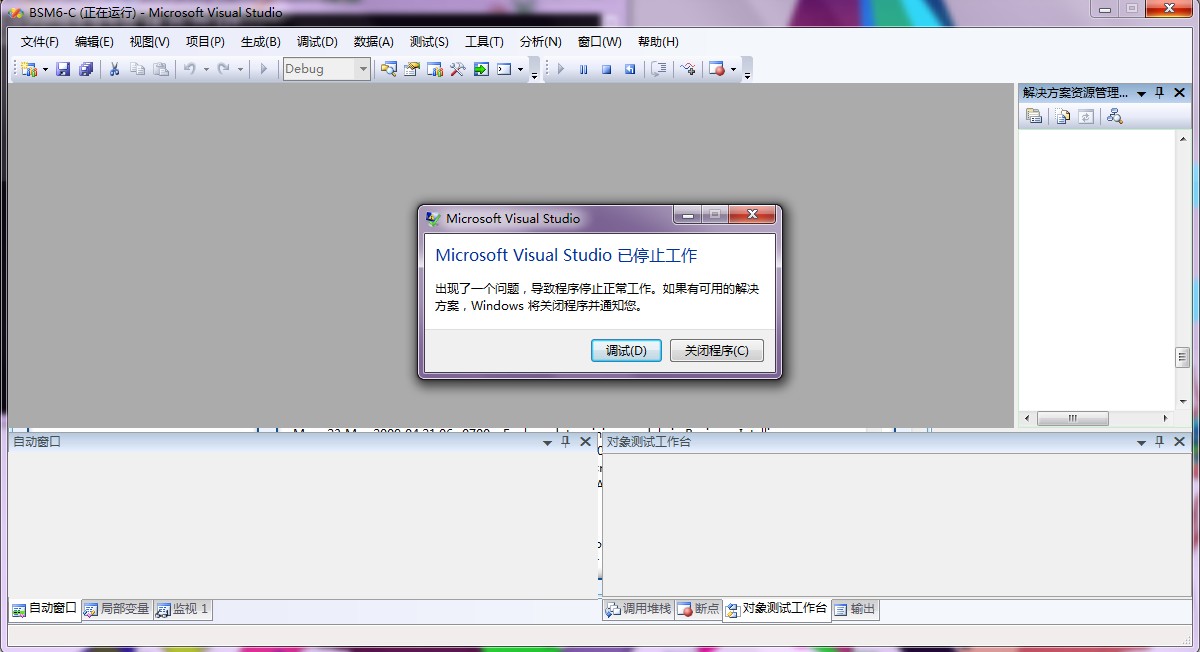This screenshot has height=652, width=1200.
Task: Open the 生成(B) menu
Action: pyautogui.click(x=261, y=41)
